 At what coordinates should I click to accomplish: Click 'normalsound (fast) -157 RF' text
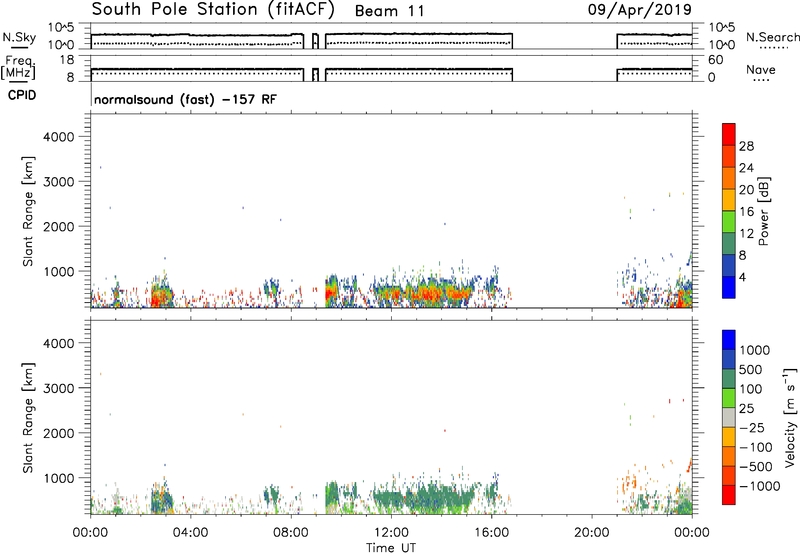[x=185, y=99]
